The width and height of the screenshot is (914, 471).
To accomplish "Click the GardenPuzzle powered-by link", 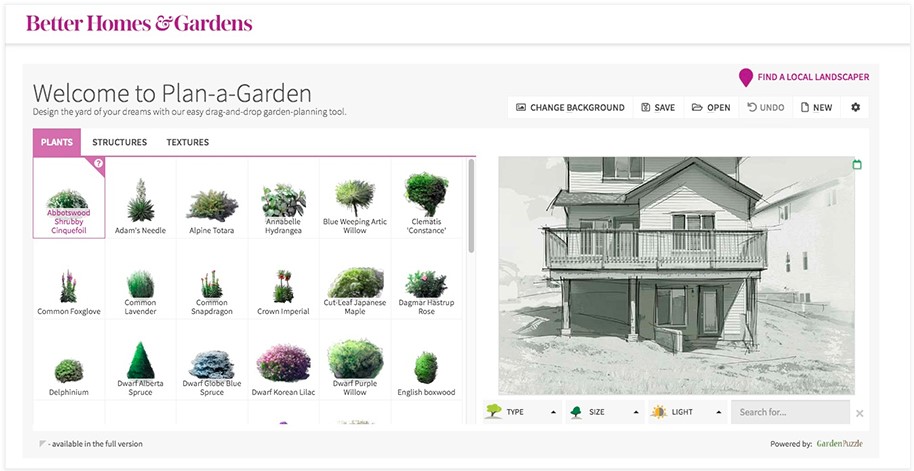I will tap(839, 444).
